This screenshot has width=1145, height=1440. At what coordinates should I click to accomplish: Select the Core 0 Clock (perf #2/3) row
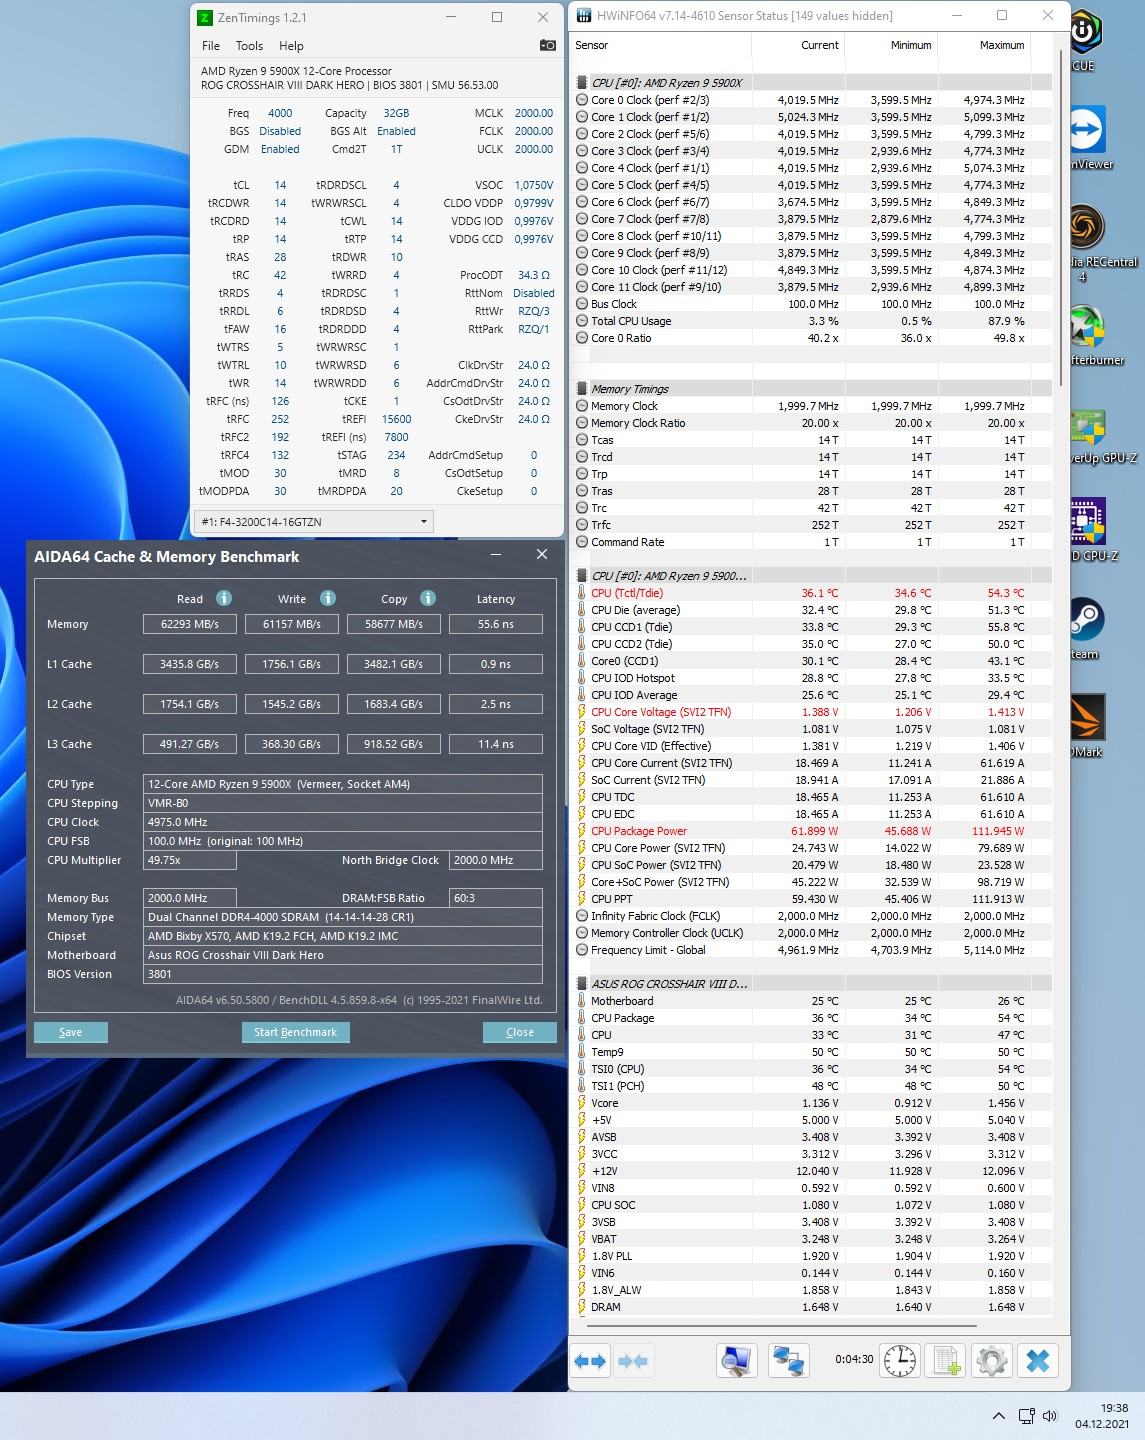(x=813, y=100)
